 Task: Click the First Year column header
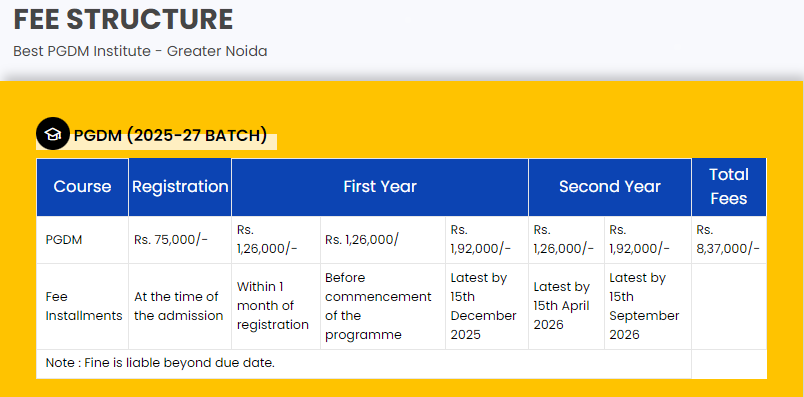pos(380,187)
